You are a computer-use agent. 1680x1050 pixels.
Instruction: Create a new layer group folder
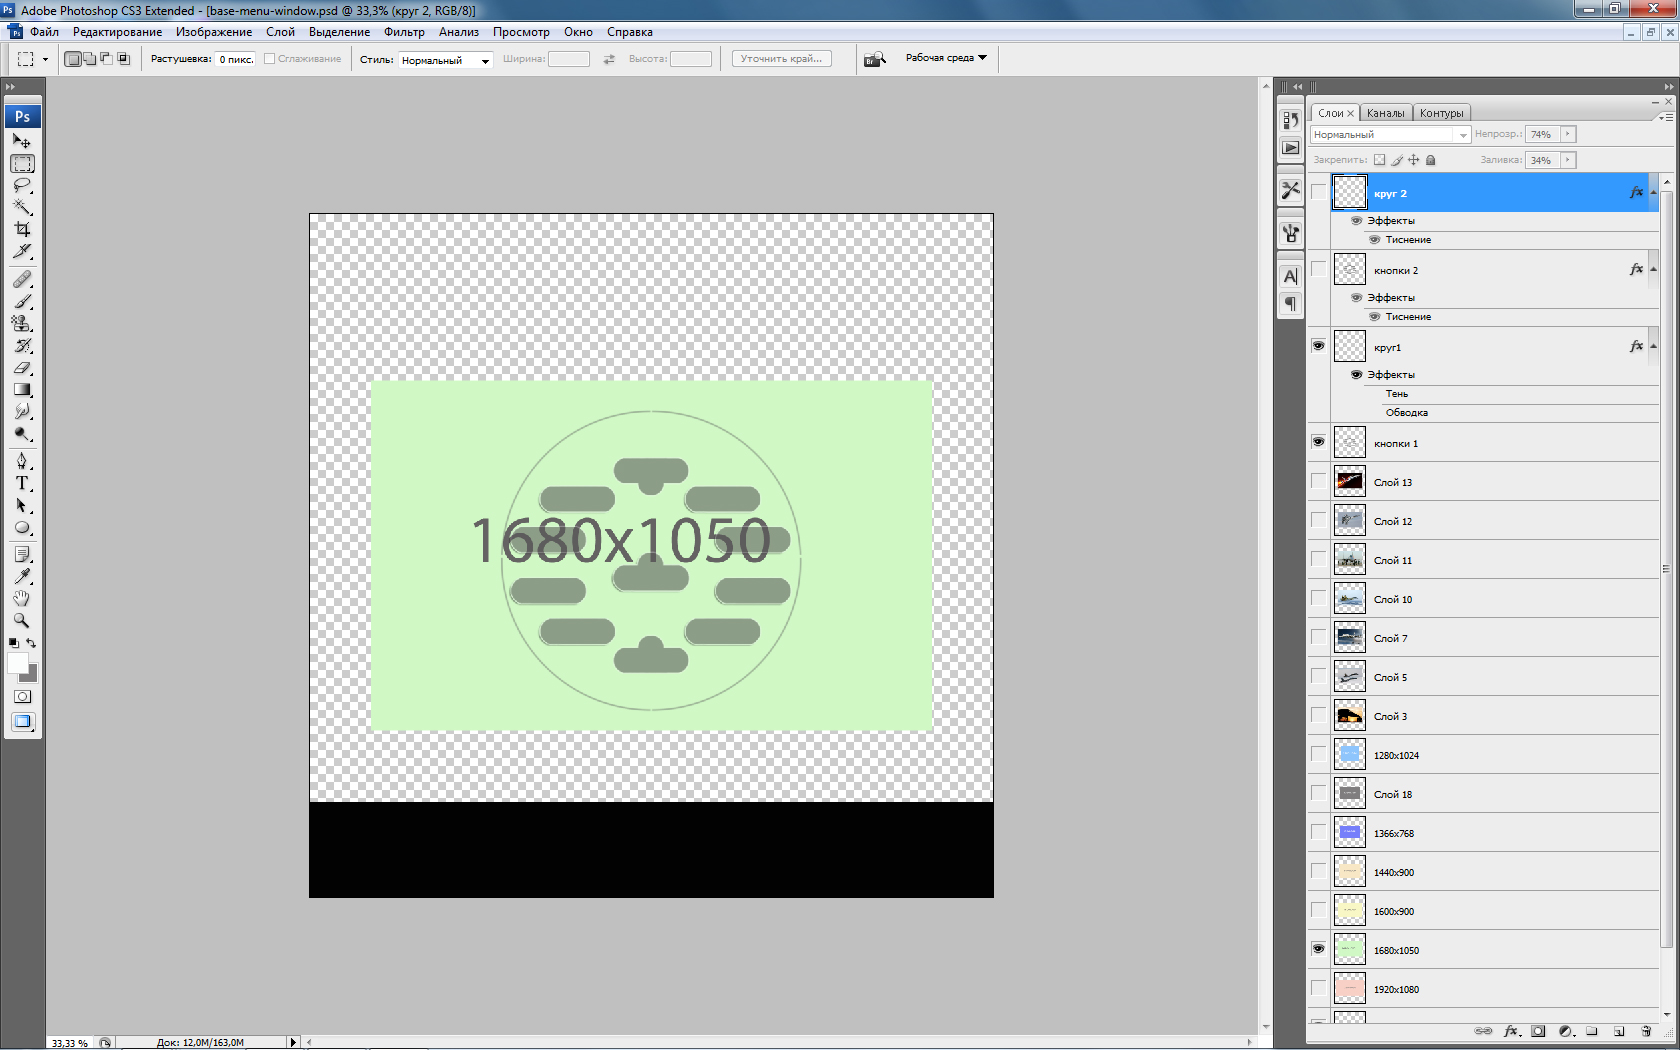coord(1592,1031)
